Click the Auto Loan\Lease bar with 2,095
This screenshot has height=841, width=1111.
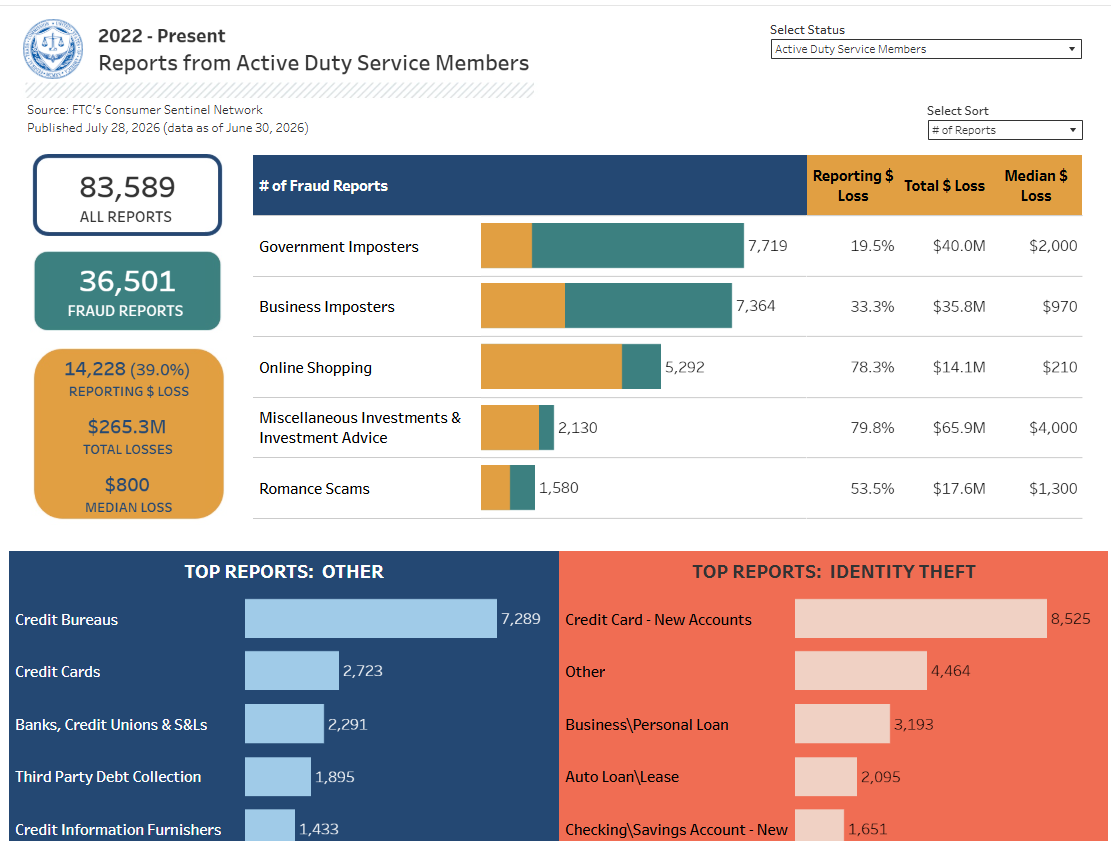pos(826,777)
